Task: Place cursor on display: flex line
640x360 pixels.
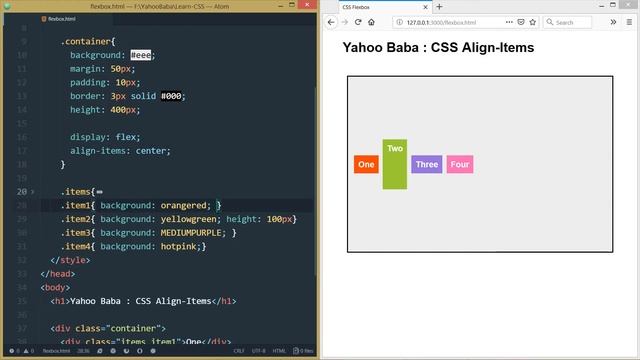Action: pos(105,137)
